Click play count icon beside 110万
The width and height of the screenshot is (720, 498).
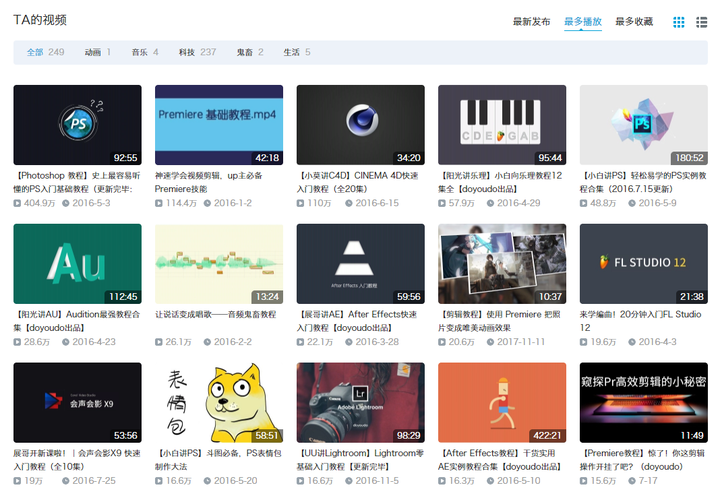coord(300,203)
